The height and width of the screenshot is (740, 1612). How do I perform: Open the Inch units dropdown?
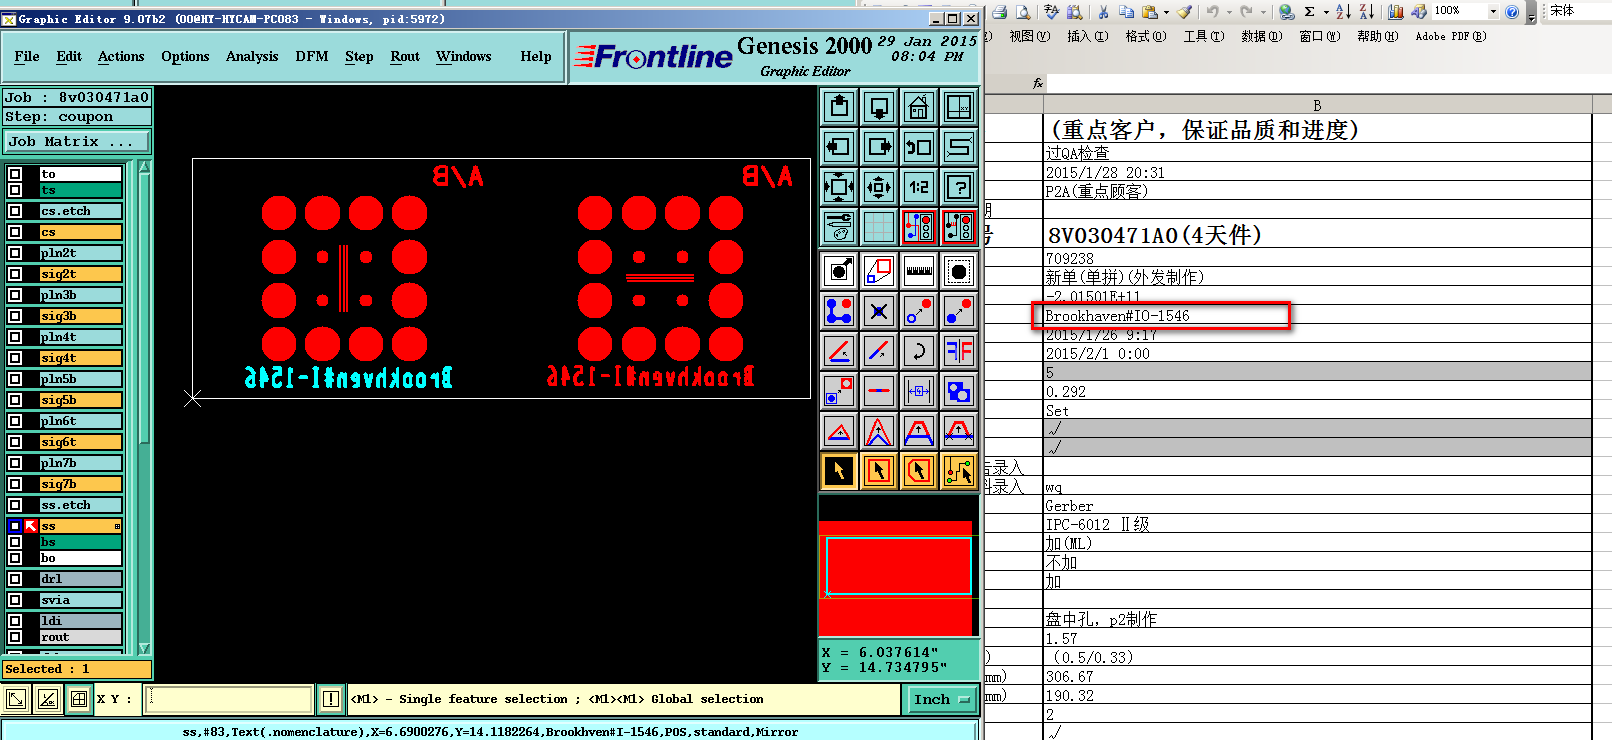coord(942,700)
